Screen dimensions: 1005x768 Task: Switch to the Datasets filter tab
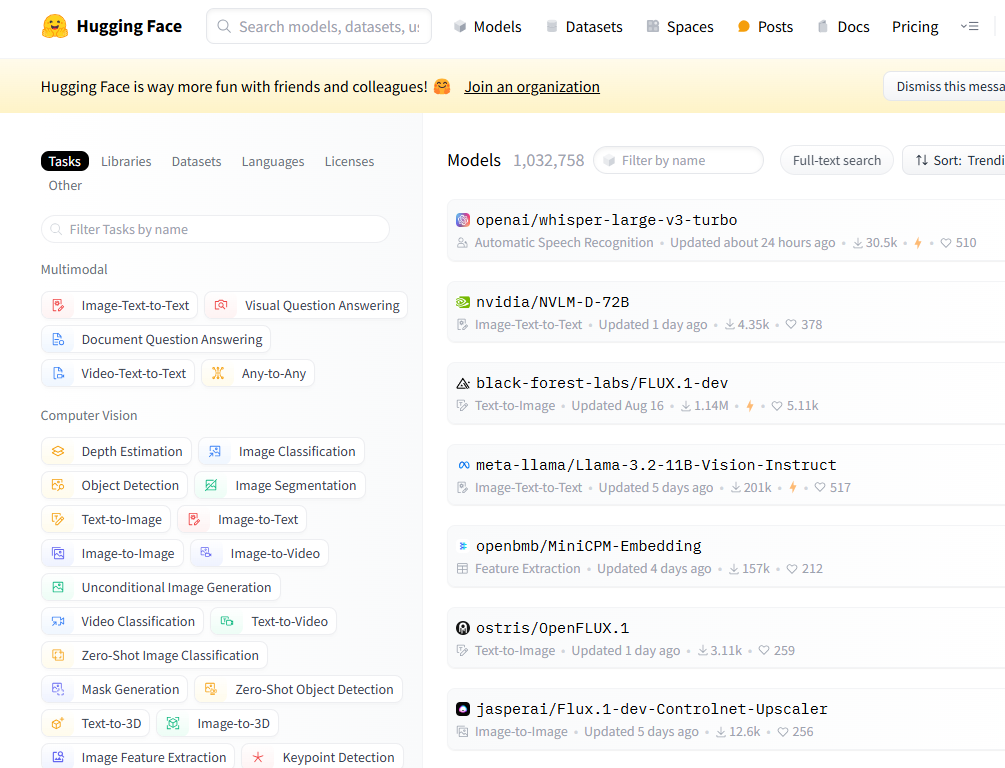196,162
